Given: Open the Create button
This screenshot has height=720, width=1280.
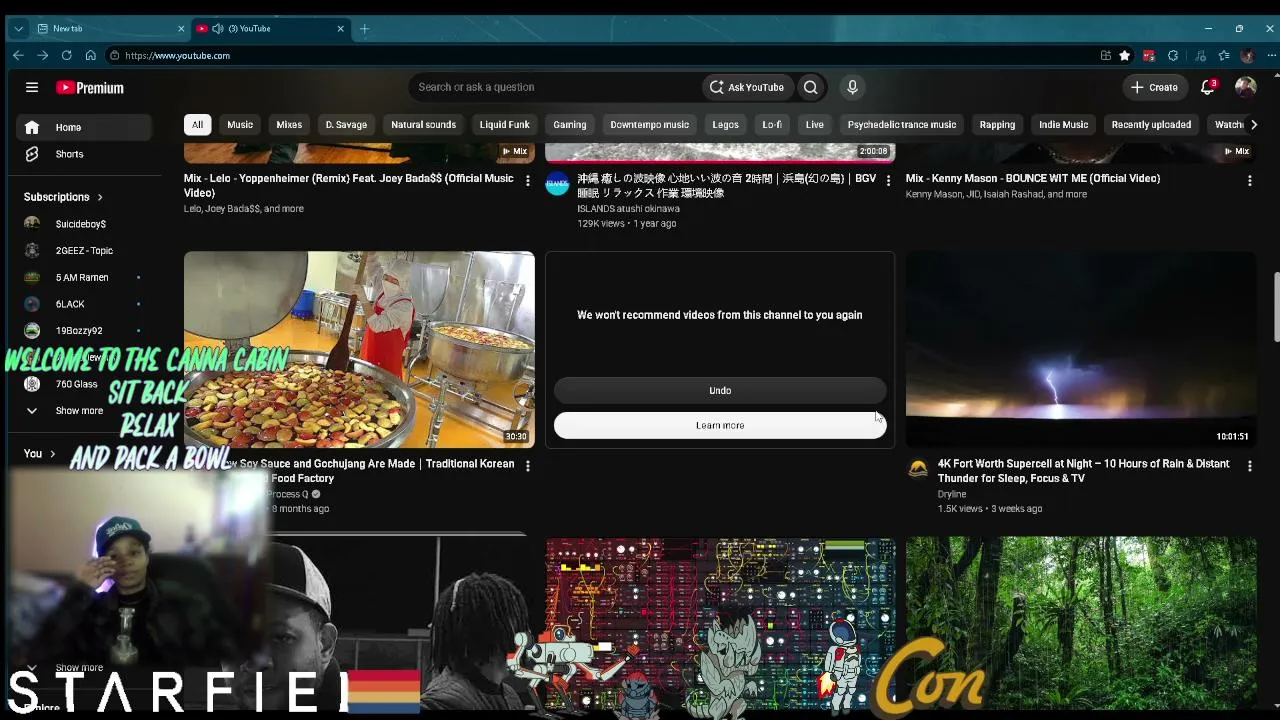Looking at the screenshot, I should (1154, 87).
